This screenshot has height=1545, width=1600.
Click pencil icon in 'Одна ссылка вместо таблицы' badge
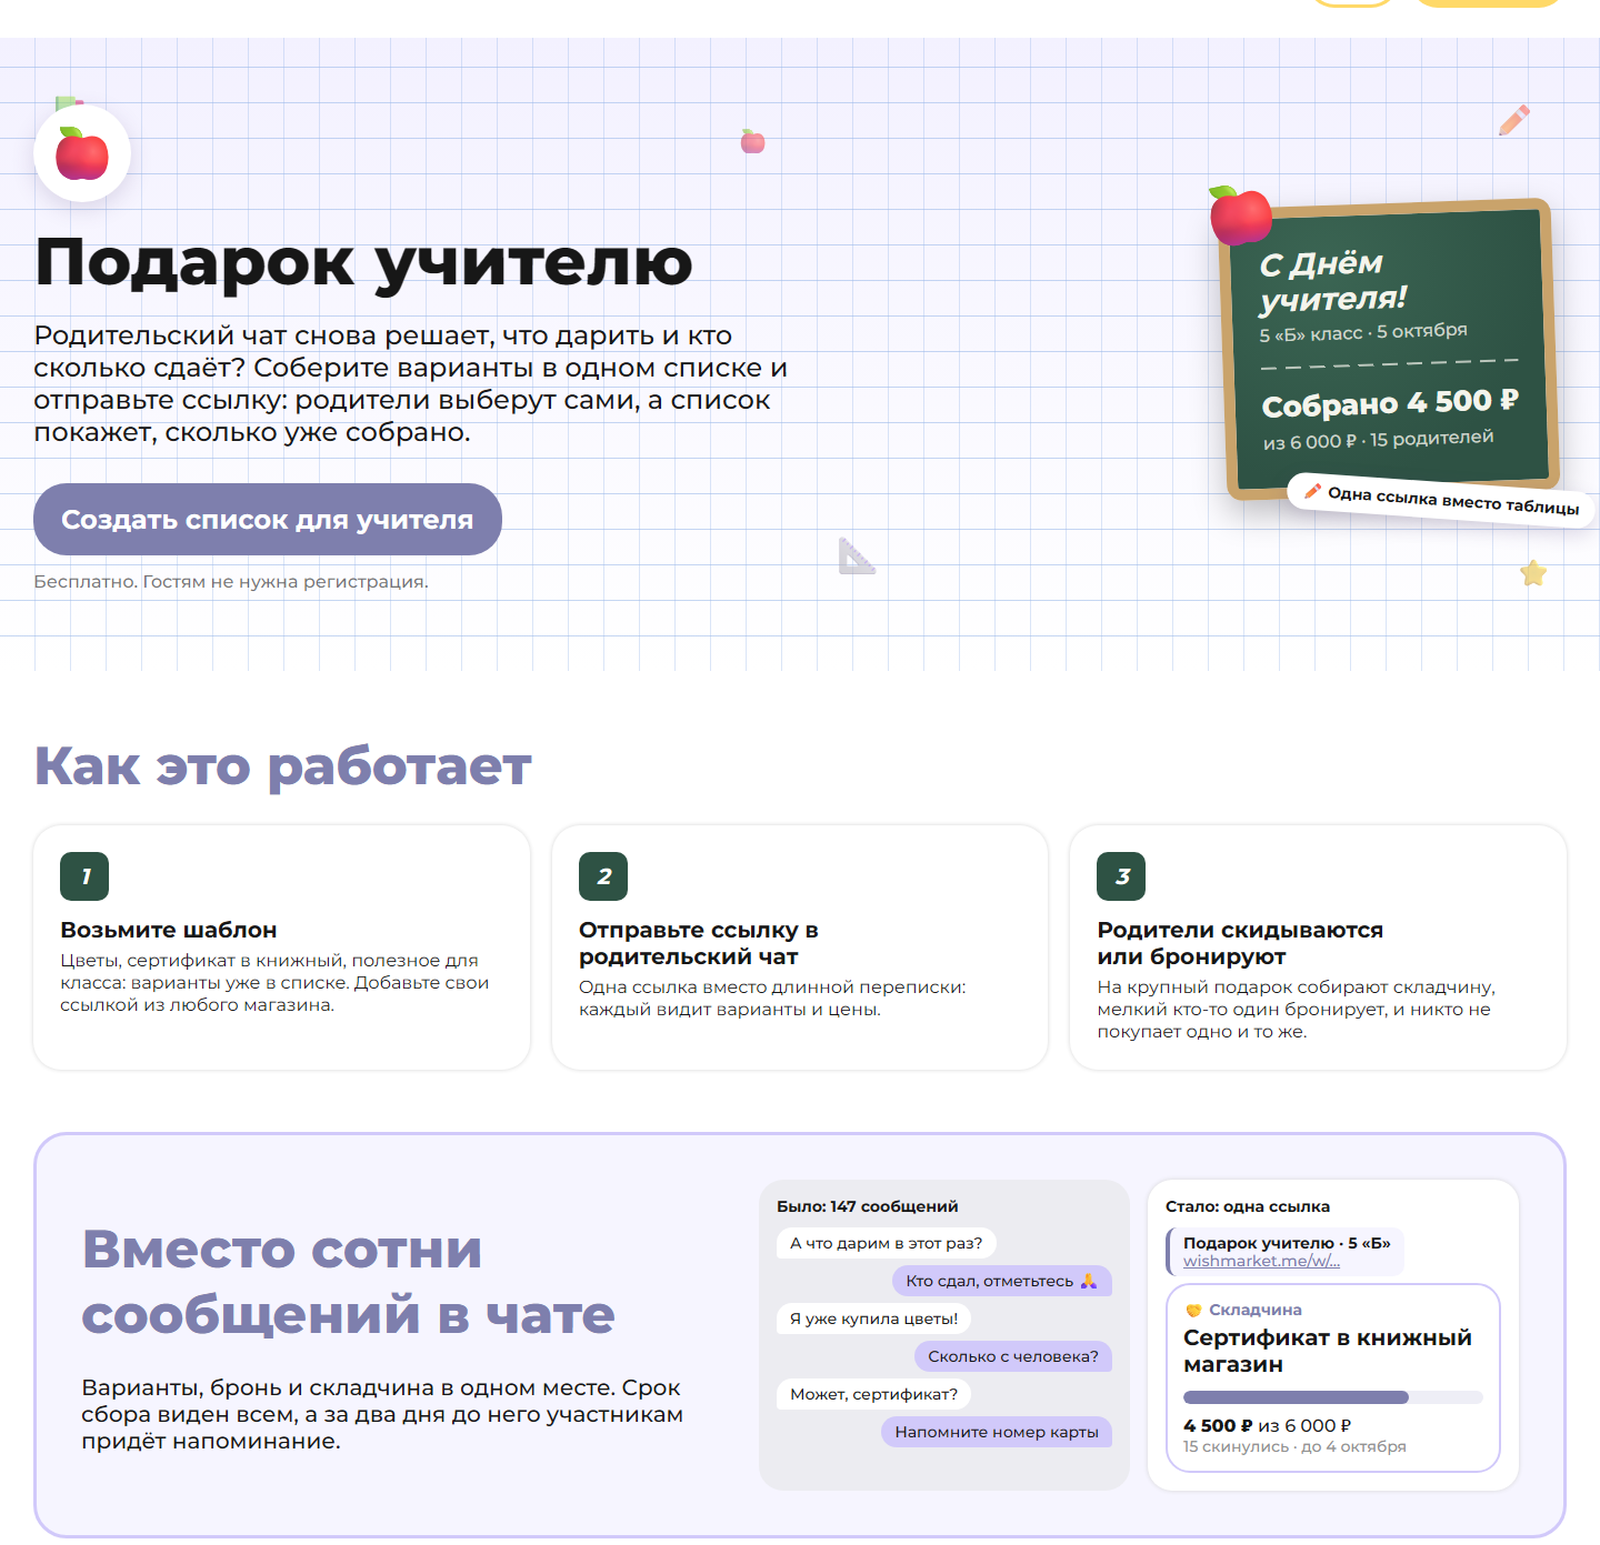(x=1312, y=490)
